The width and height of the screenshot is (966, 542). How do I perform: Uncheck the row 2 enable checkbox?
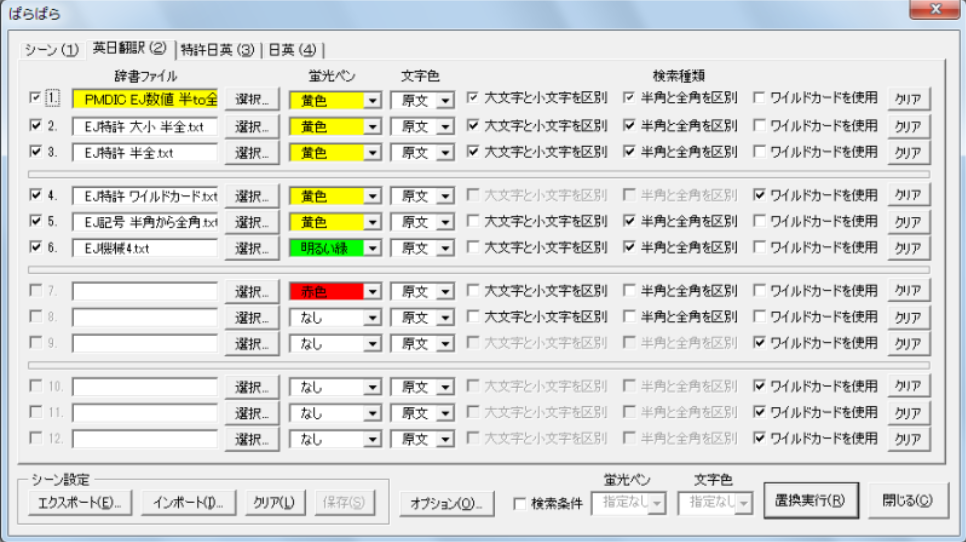36,126
